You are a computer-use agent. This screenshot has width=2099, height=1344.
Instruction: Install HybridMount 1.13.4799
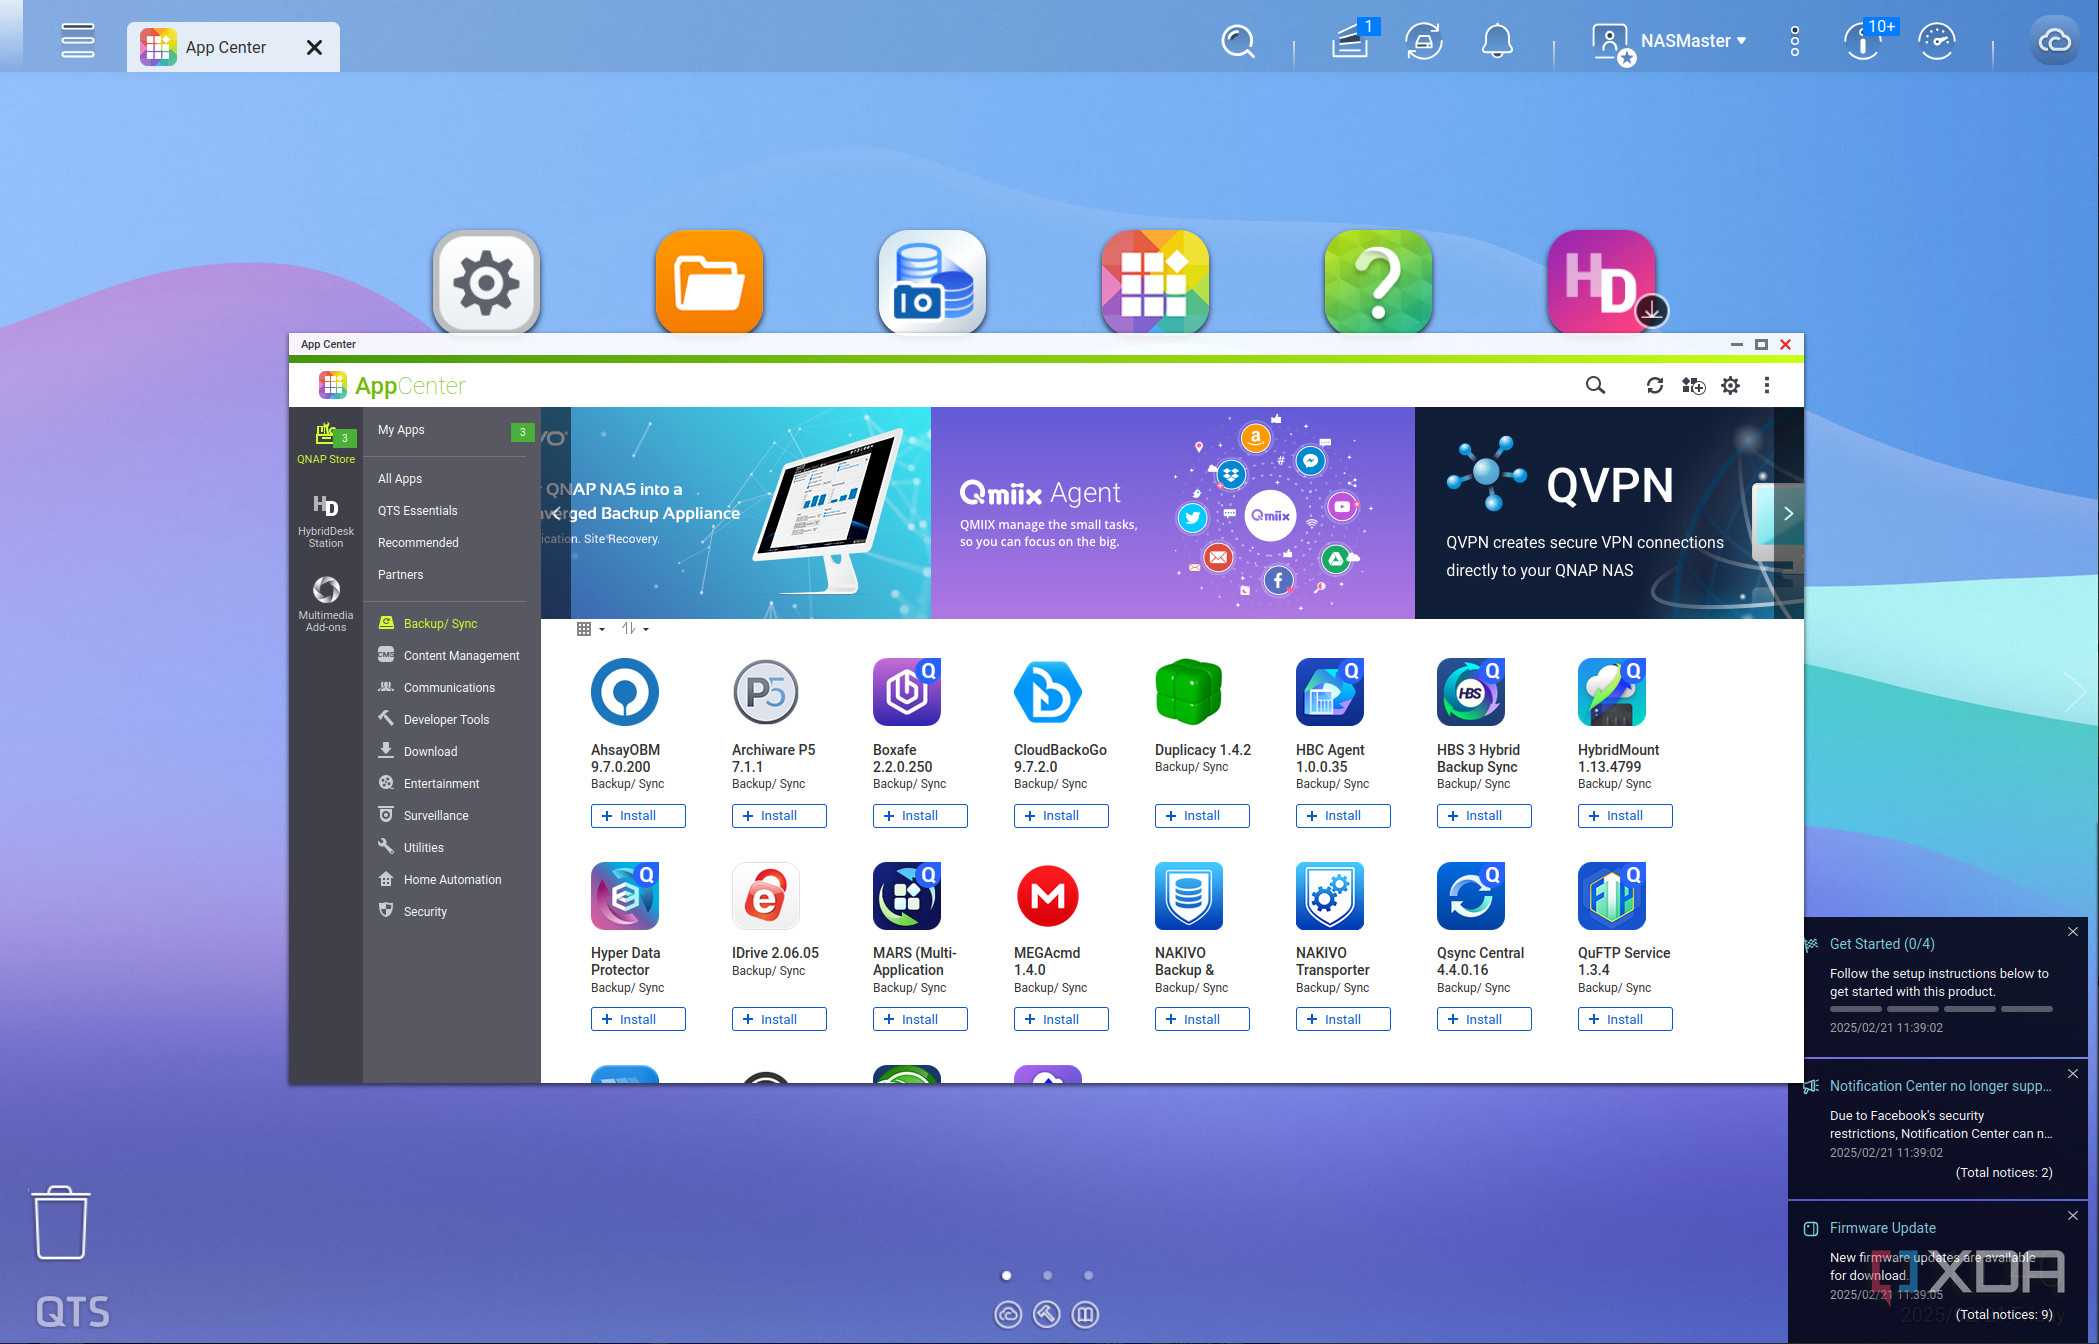[1625, 816]
